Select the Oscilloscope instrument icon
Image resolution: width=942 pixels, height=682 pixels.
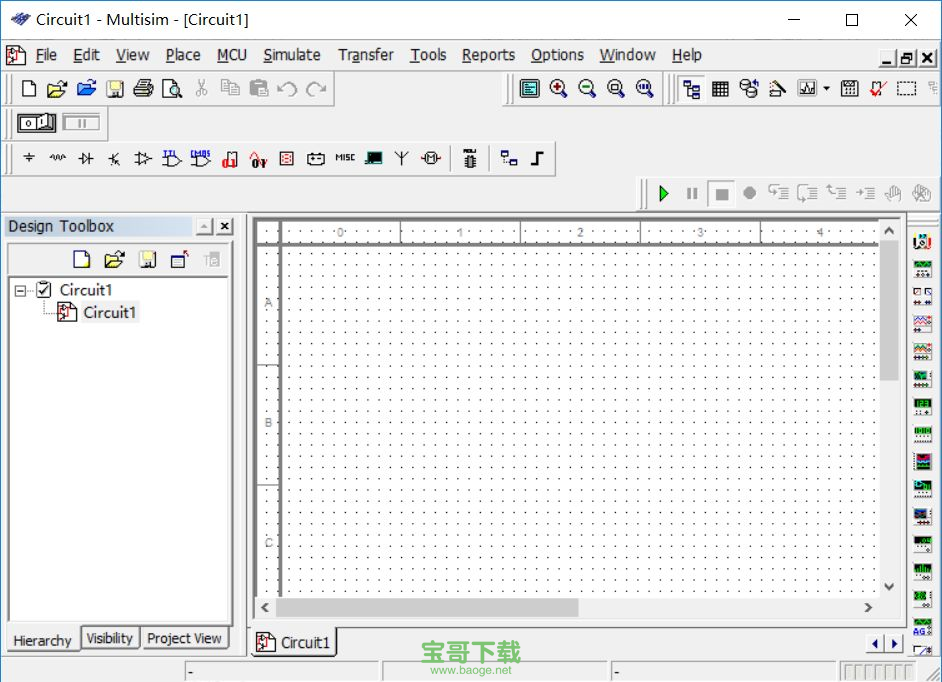point(922,323)
